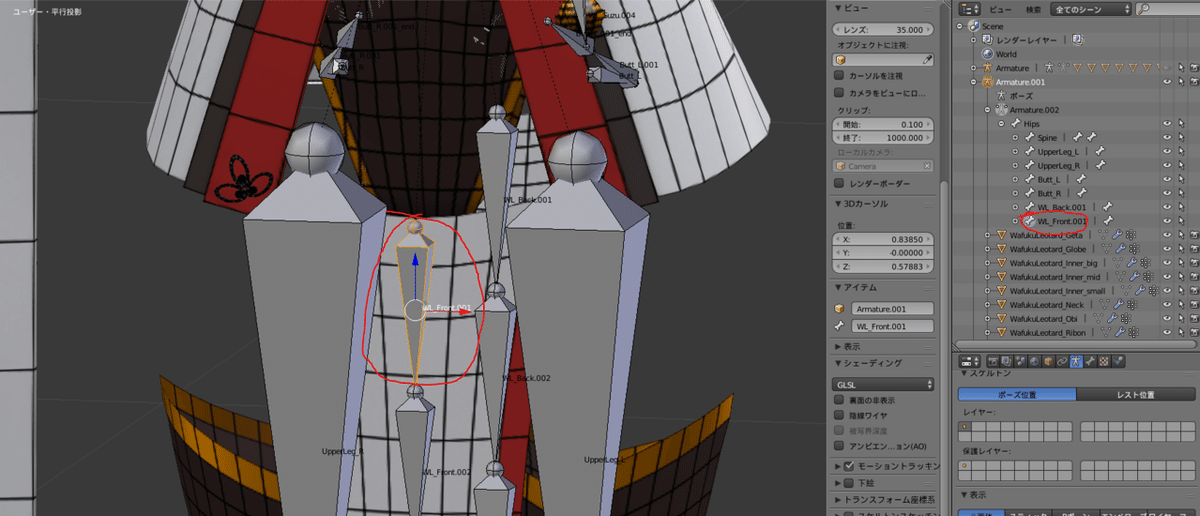Screen dimensions: 1200x516
Task: Toggle visibility eye for Hips bone
Action: (x=1167, y=124)
